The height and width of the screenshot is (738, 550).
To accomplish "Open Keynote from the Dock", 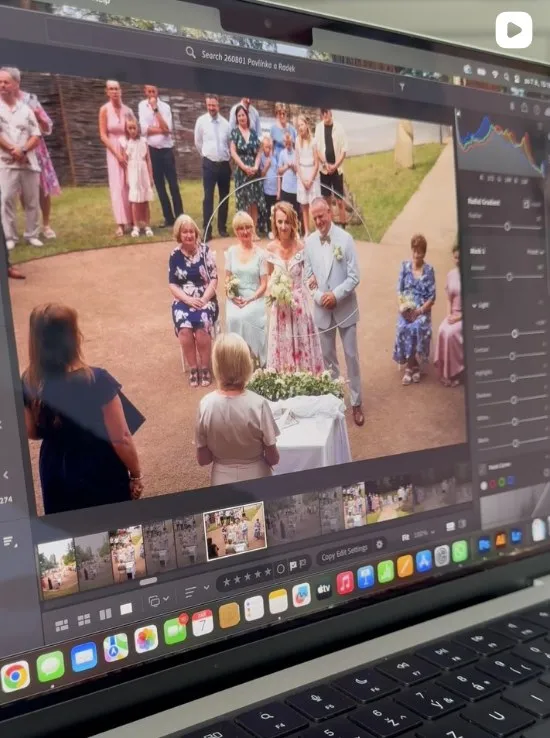I will coord(366,578).
